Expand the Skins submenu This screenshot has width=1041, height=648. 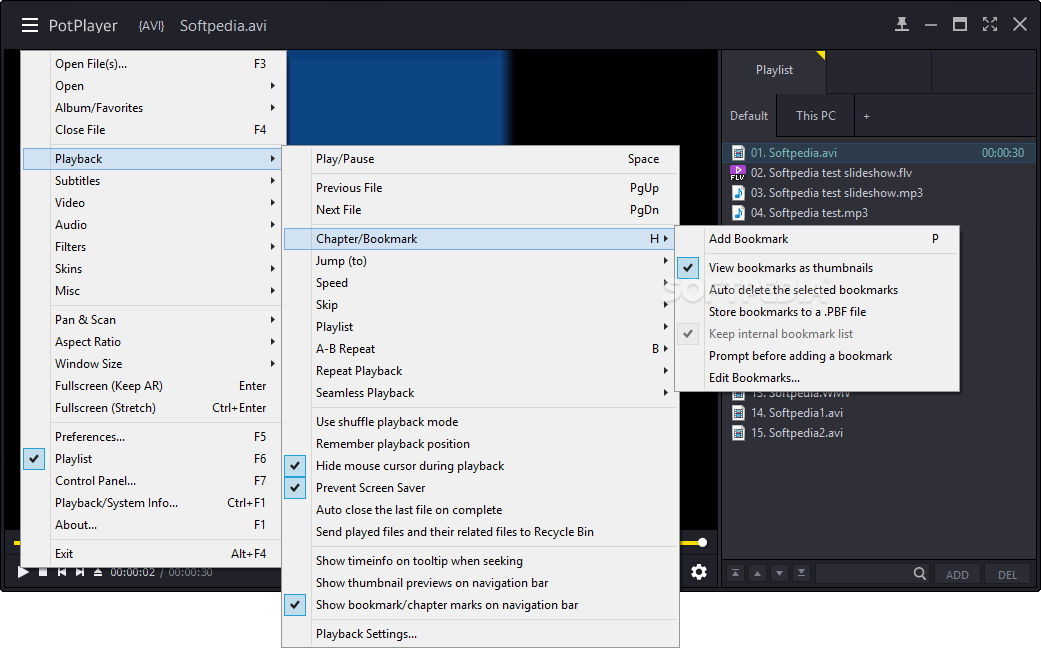point(152,268)
